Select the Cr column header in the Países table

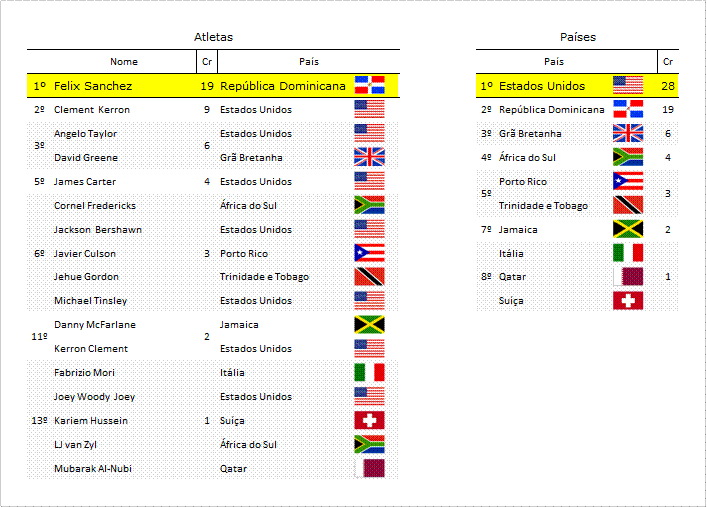point(668,62)
